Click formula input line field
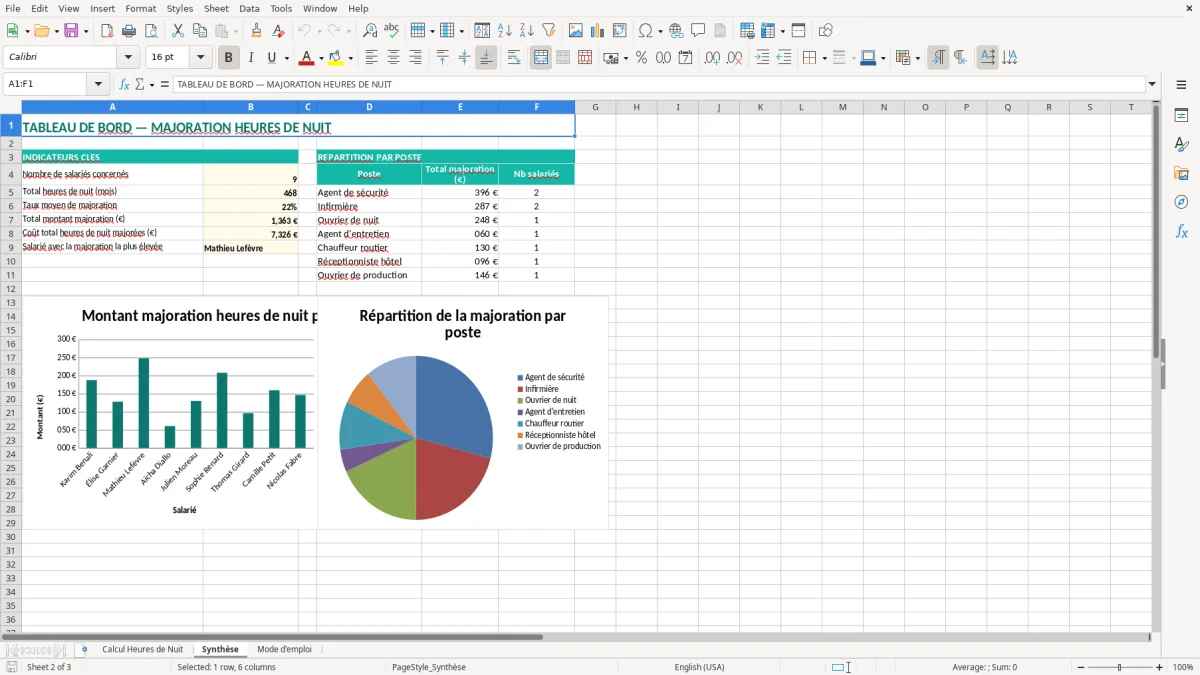Viewport: 1200px width, 675px height. pos(659,84)
